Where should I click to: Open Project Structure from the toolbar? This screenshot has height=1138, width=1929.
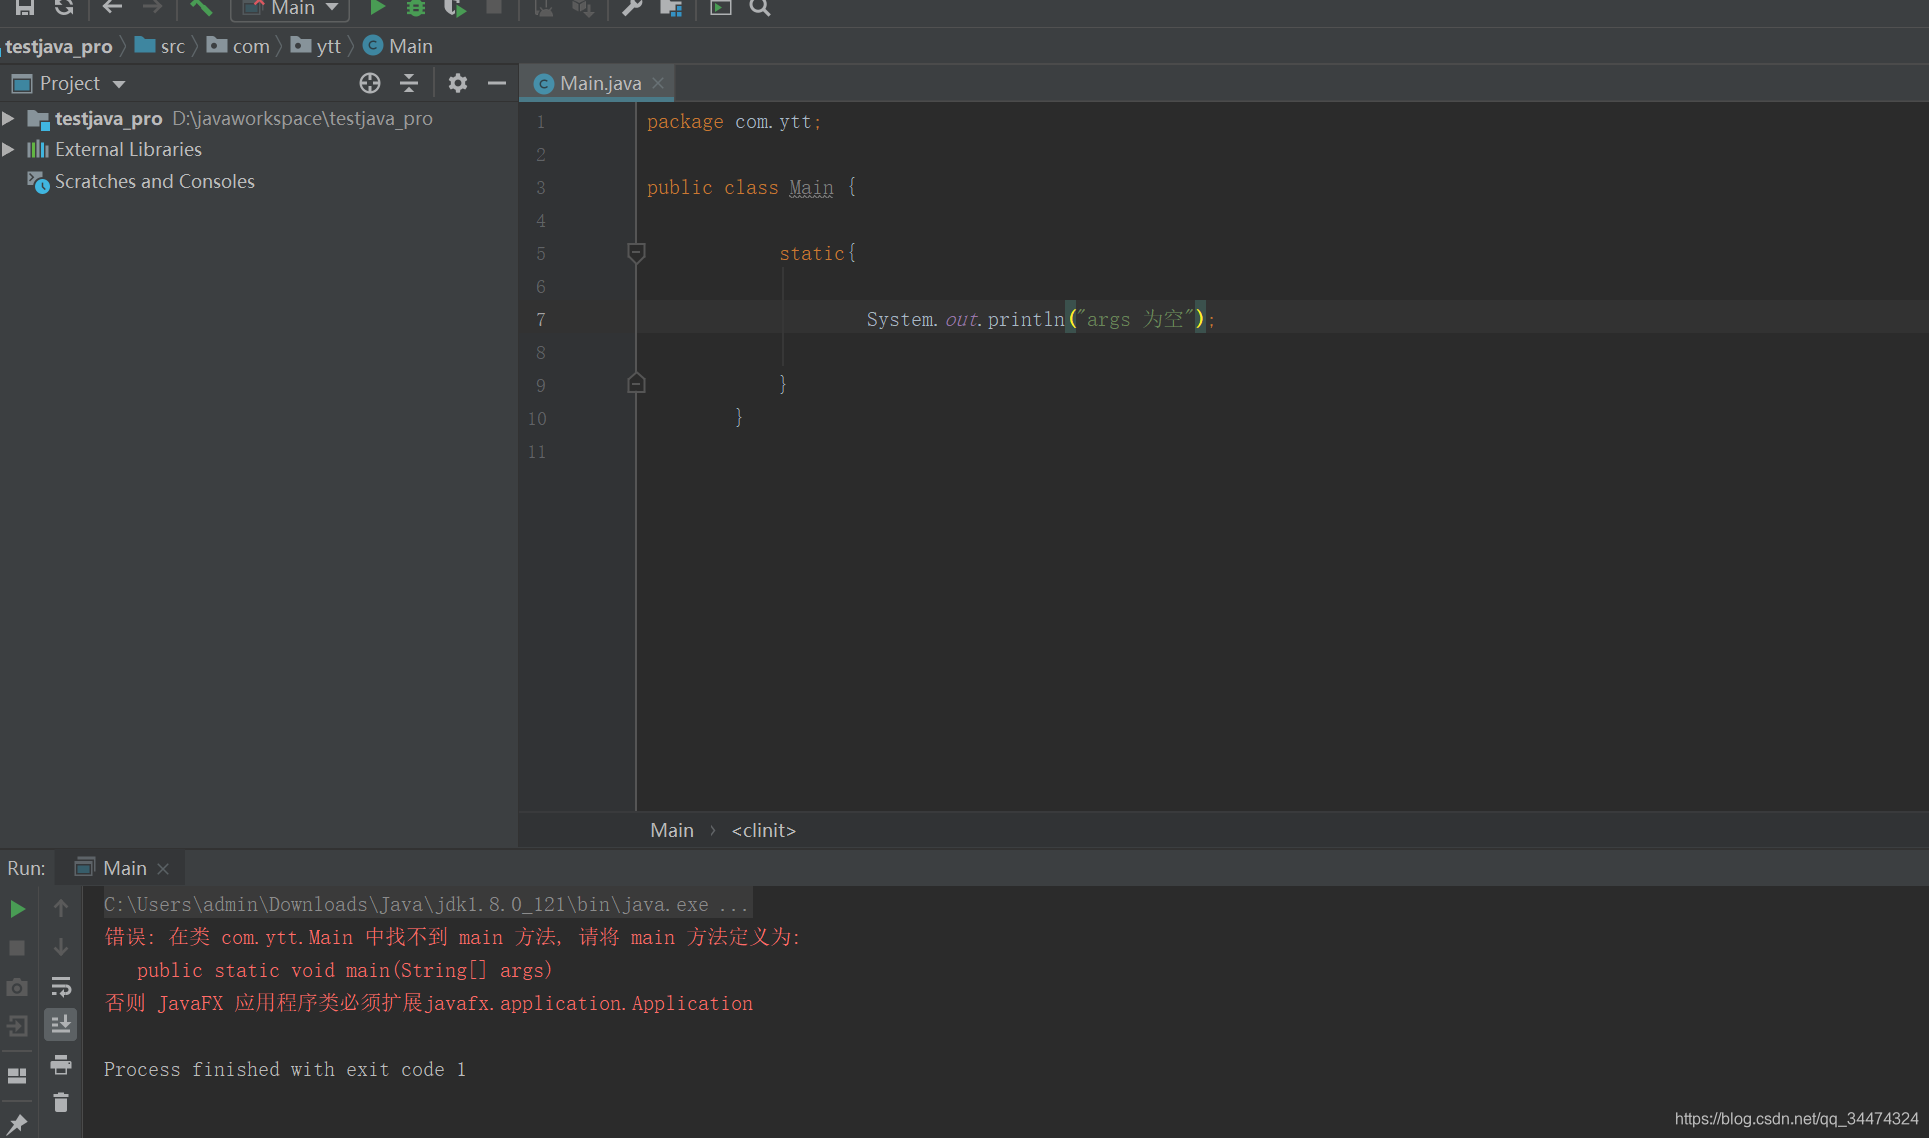[x=671, y=7]
